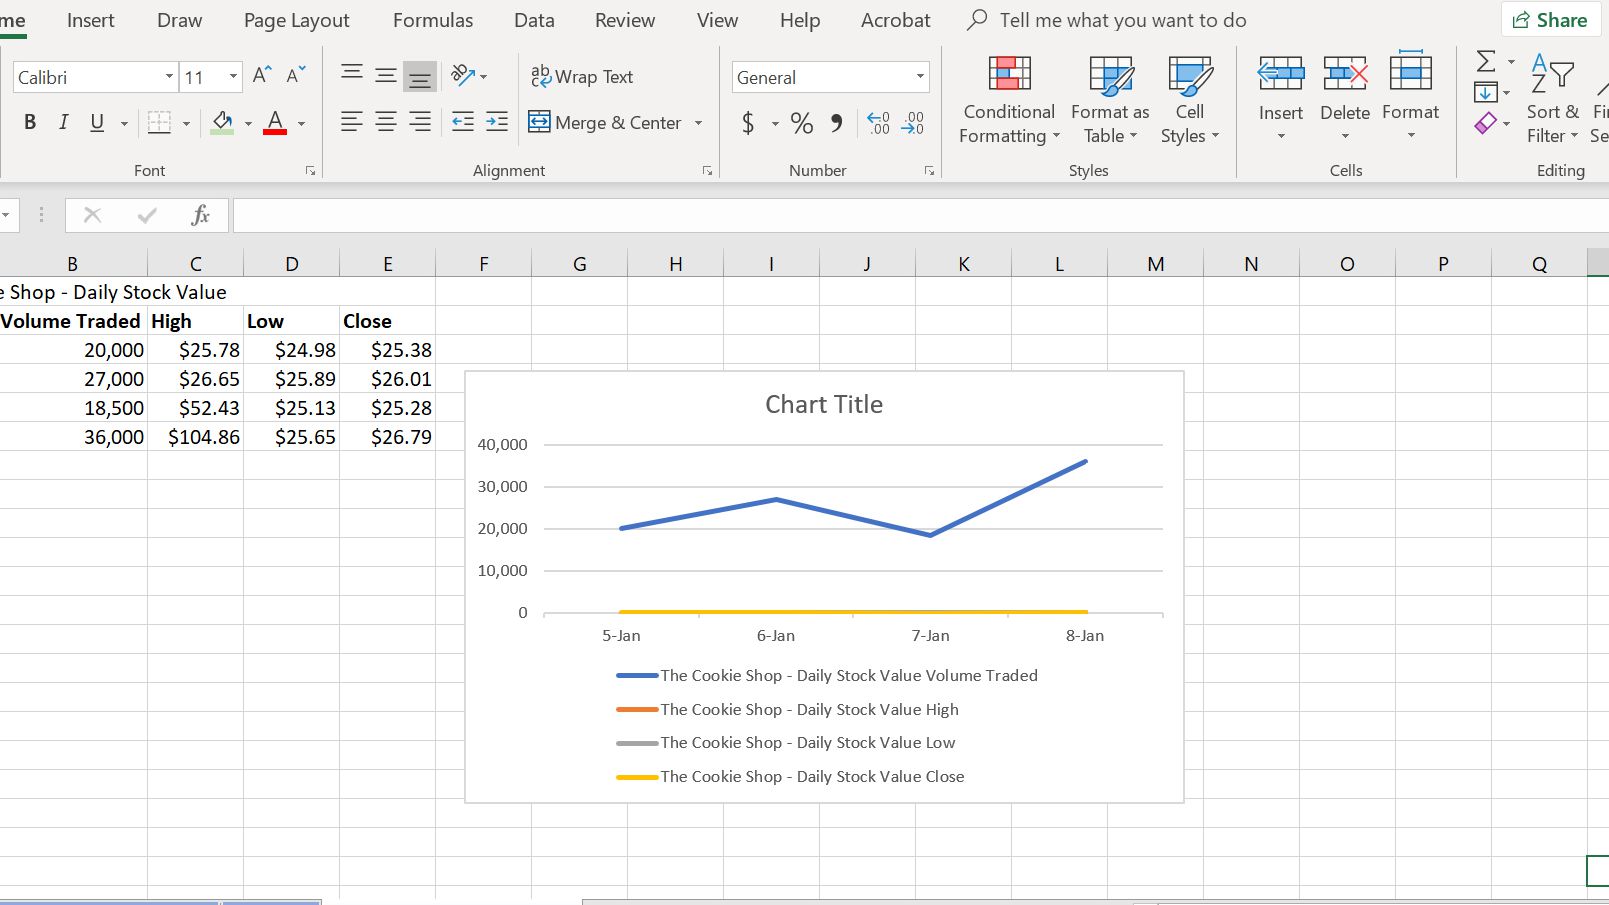Open Merge & Center dropdown arrow
Image resolution: width=1609 pixels, height=905 pixels.
698,123
